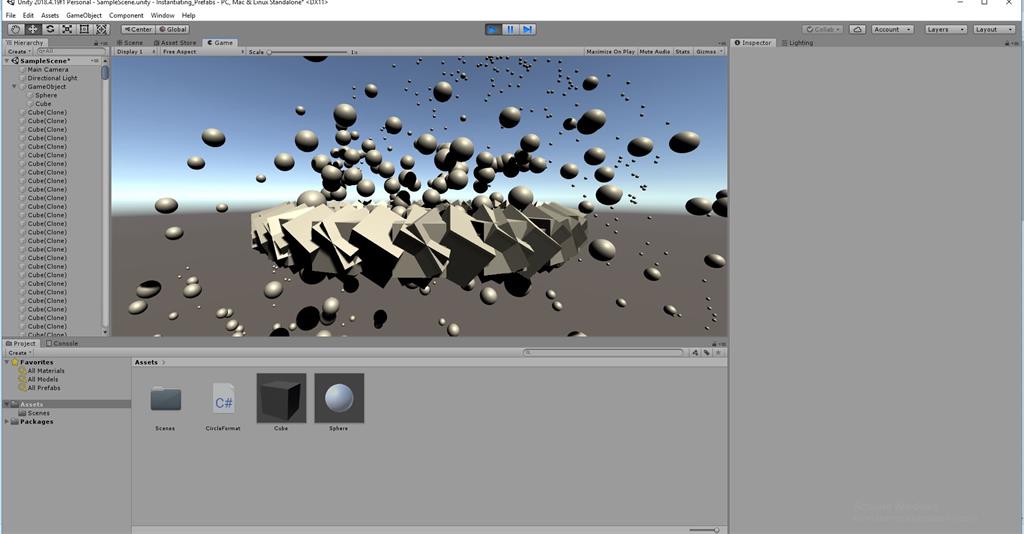Viewport: 1024px width, 534px height.
Task: Click the Step frame button
Action: click(527, 29)
